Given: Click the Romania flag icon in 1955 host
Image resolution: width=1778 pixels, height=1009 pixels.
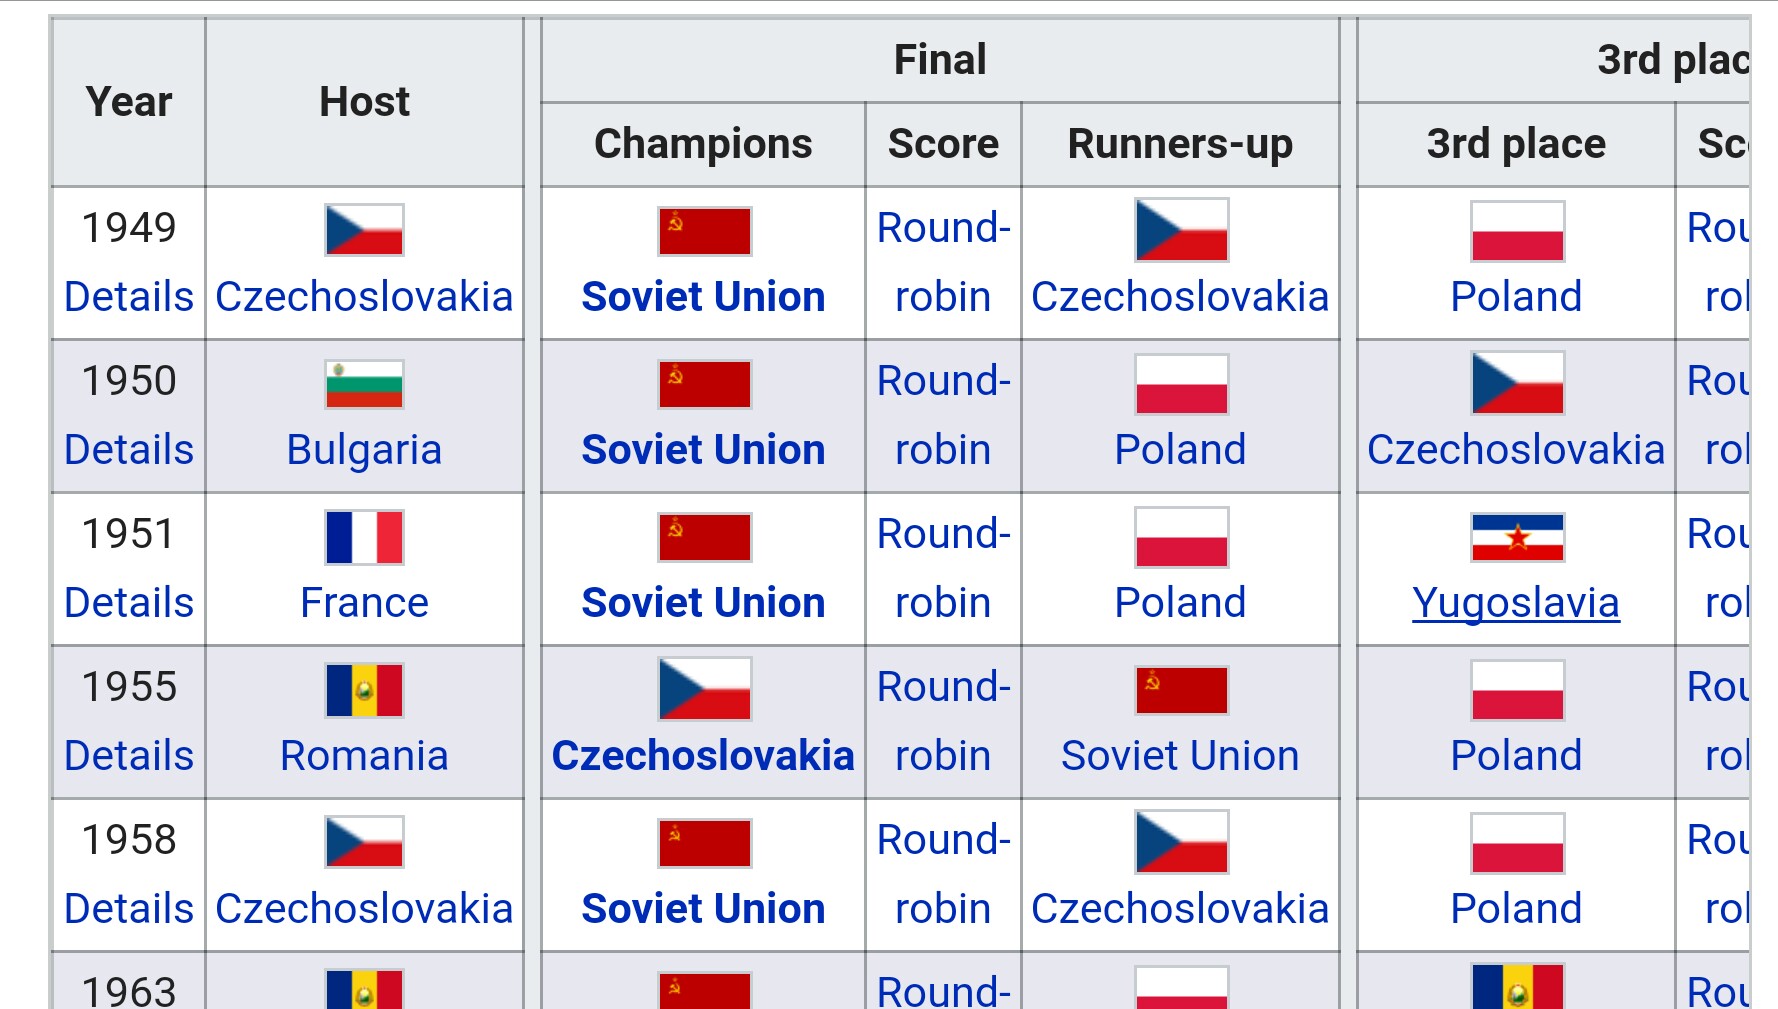Looking at the screenshot, I should coord(364,690).
